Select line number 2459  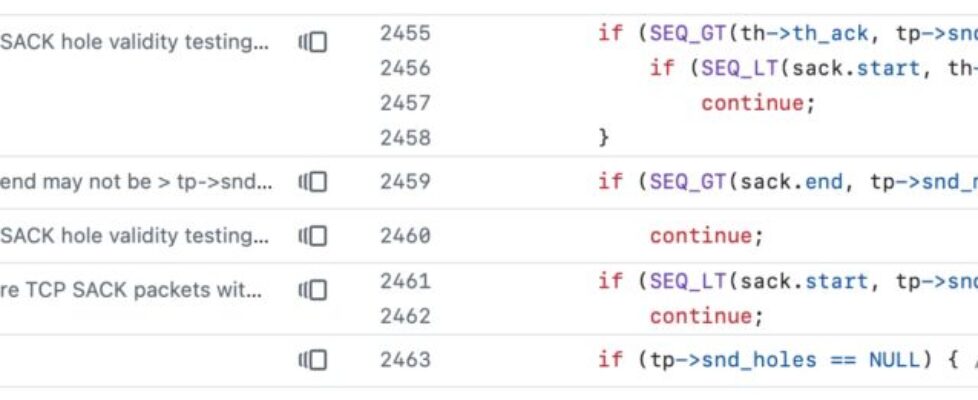[405, 182]
